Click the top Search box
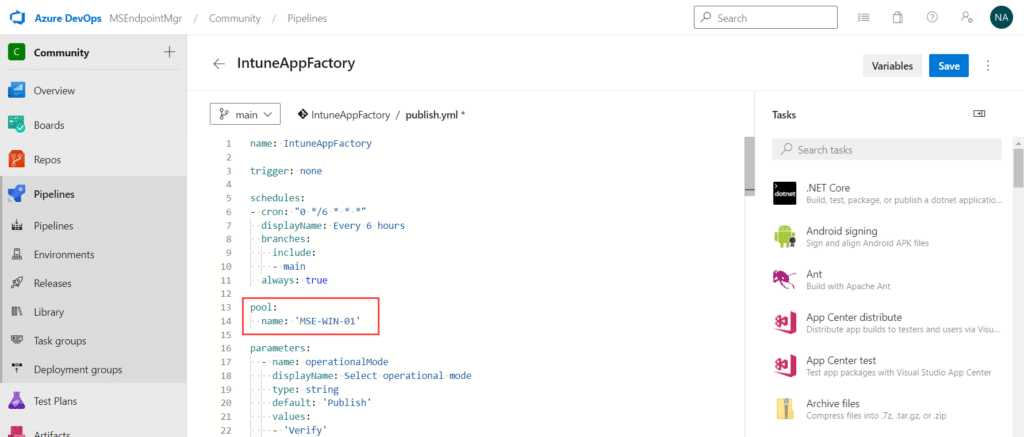 (x=765, y=18)
